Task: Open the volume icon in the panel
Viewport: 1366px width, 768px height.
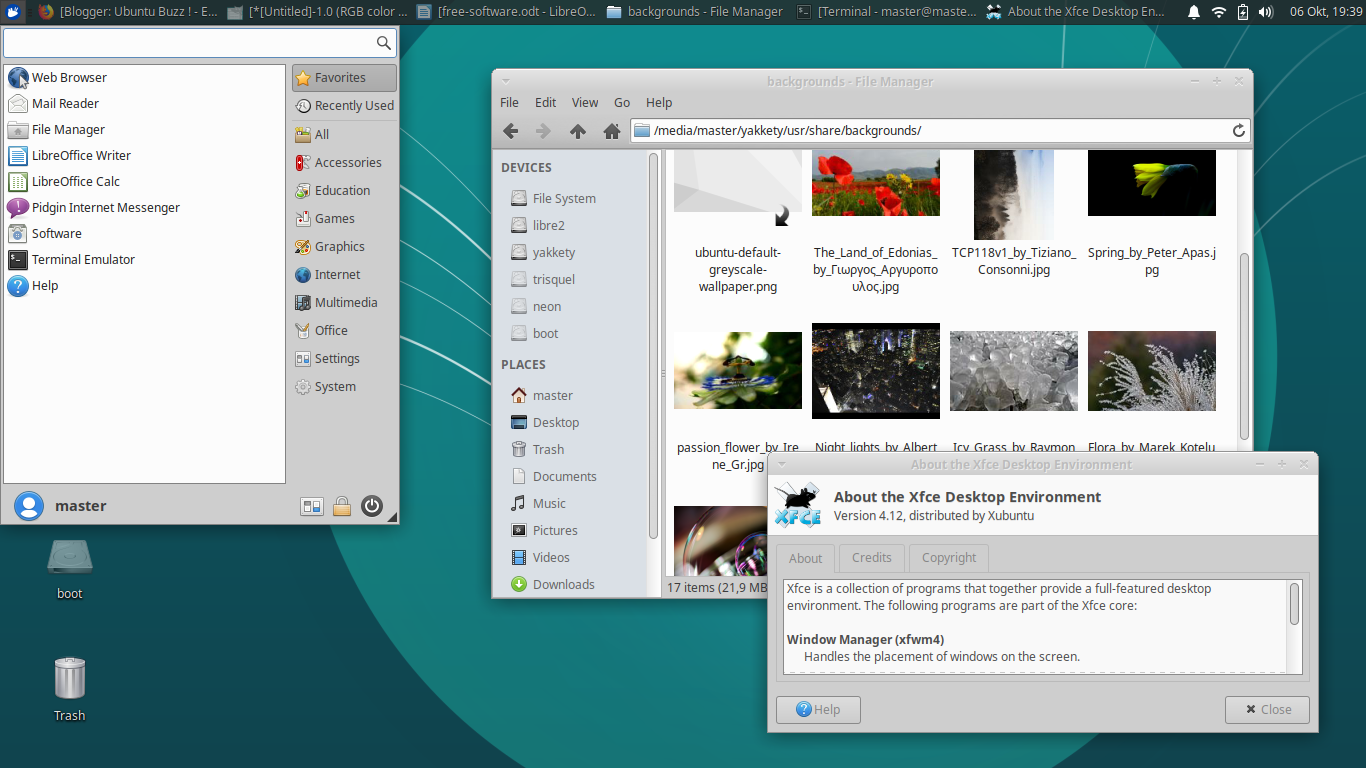Action: pyautogui.click(x=1266, y=12)
